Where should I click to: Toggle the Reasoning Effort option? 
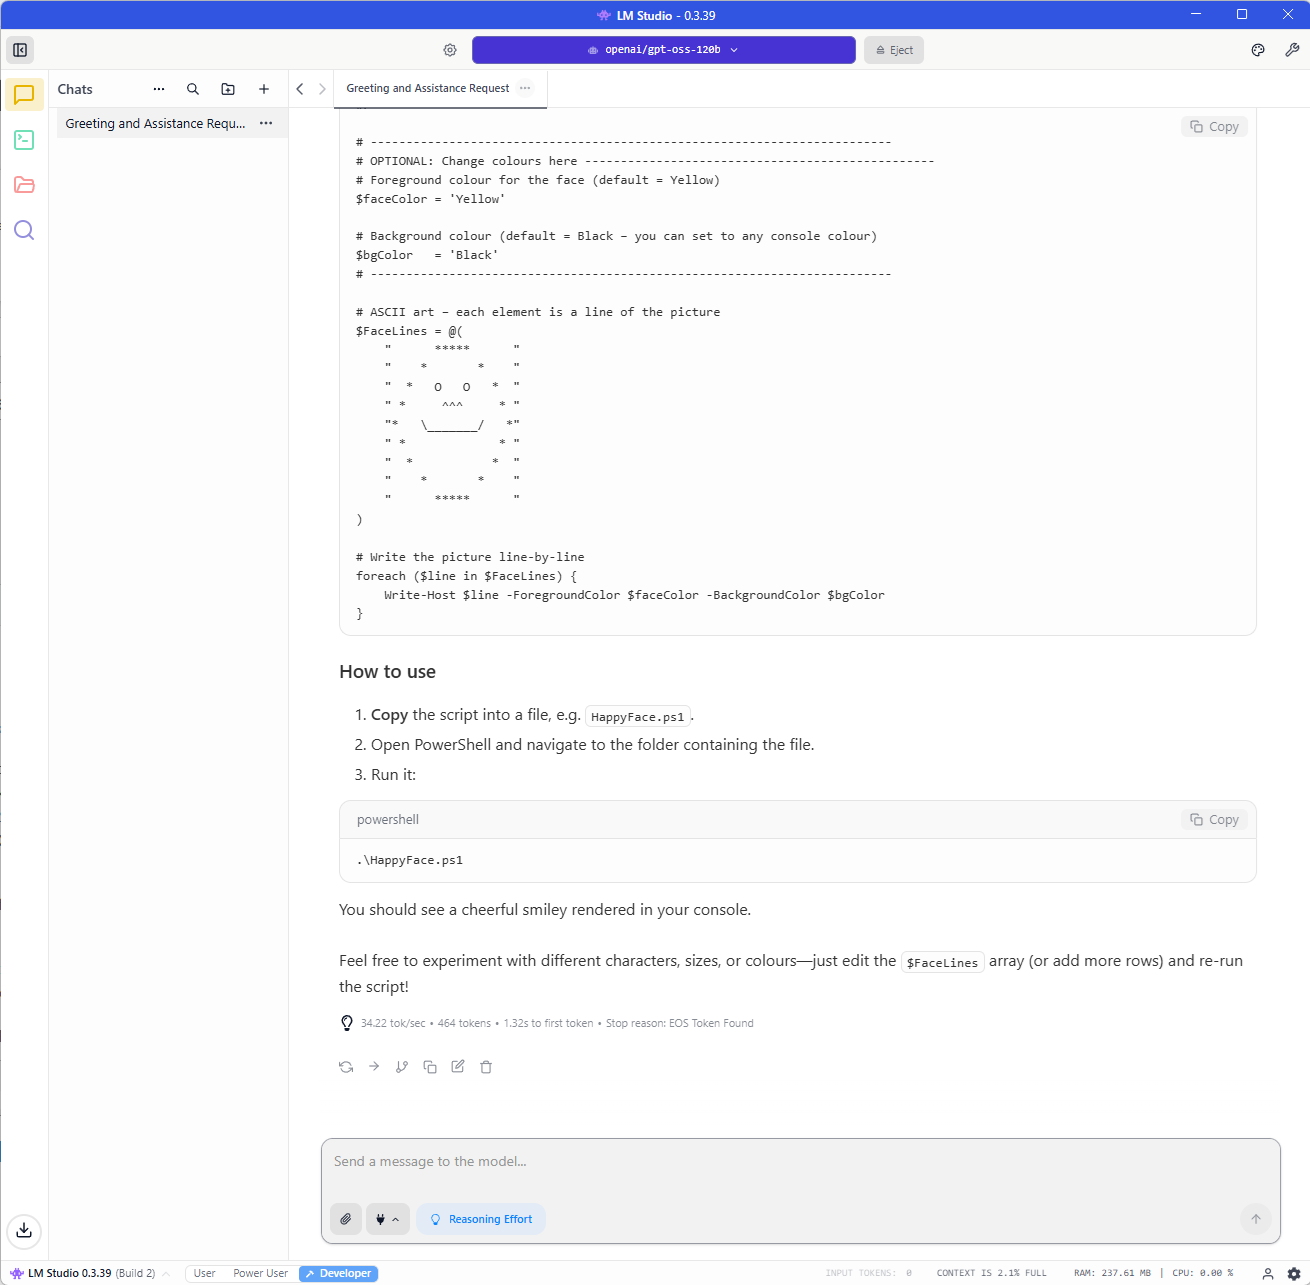(x=481, y=1219)
